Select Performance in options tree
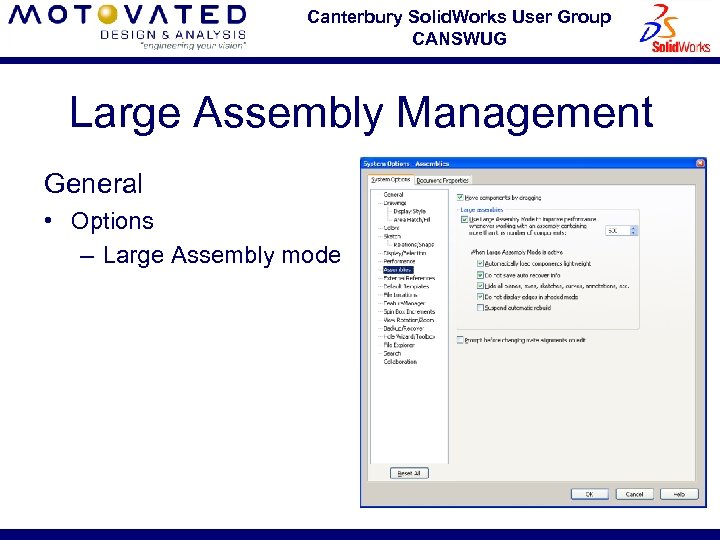Viewport: 720px width, 540px height. pos(399,261)
